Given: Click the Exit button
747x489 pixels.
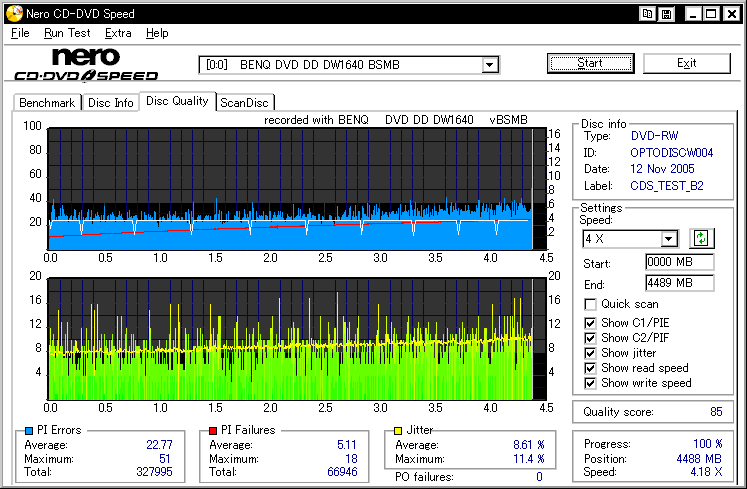Looking at the screenshot, I should click(x=686, y=63).
